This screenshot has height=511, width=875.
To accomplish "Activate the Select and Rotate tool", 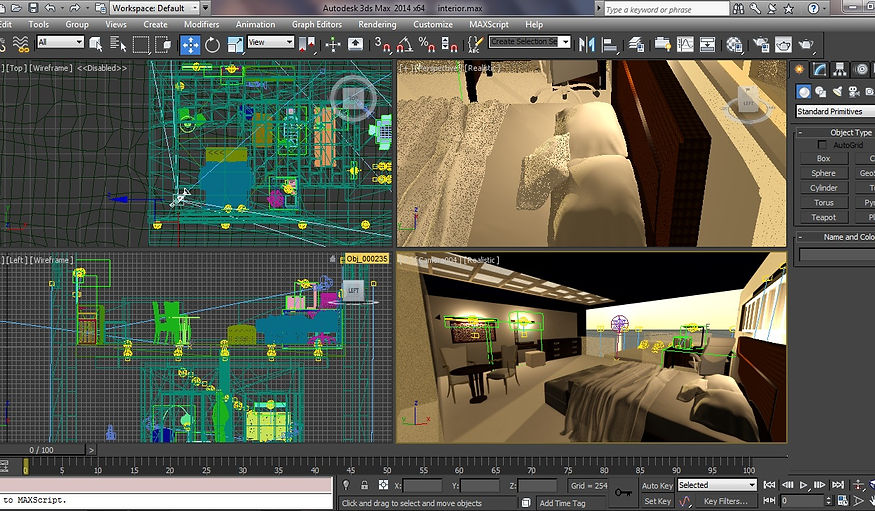I will pos(213,44).
